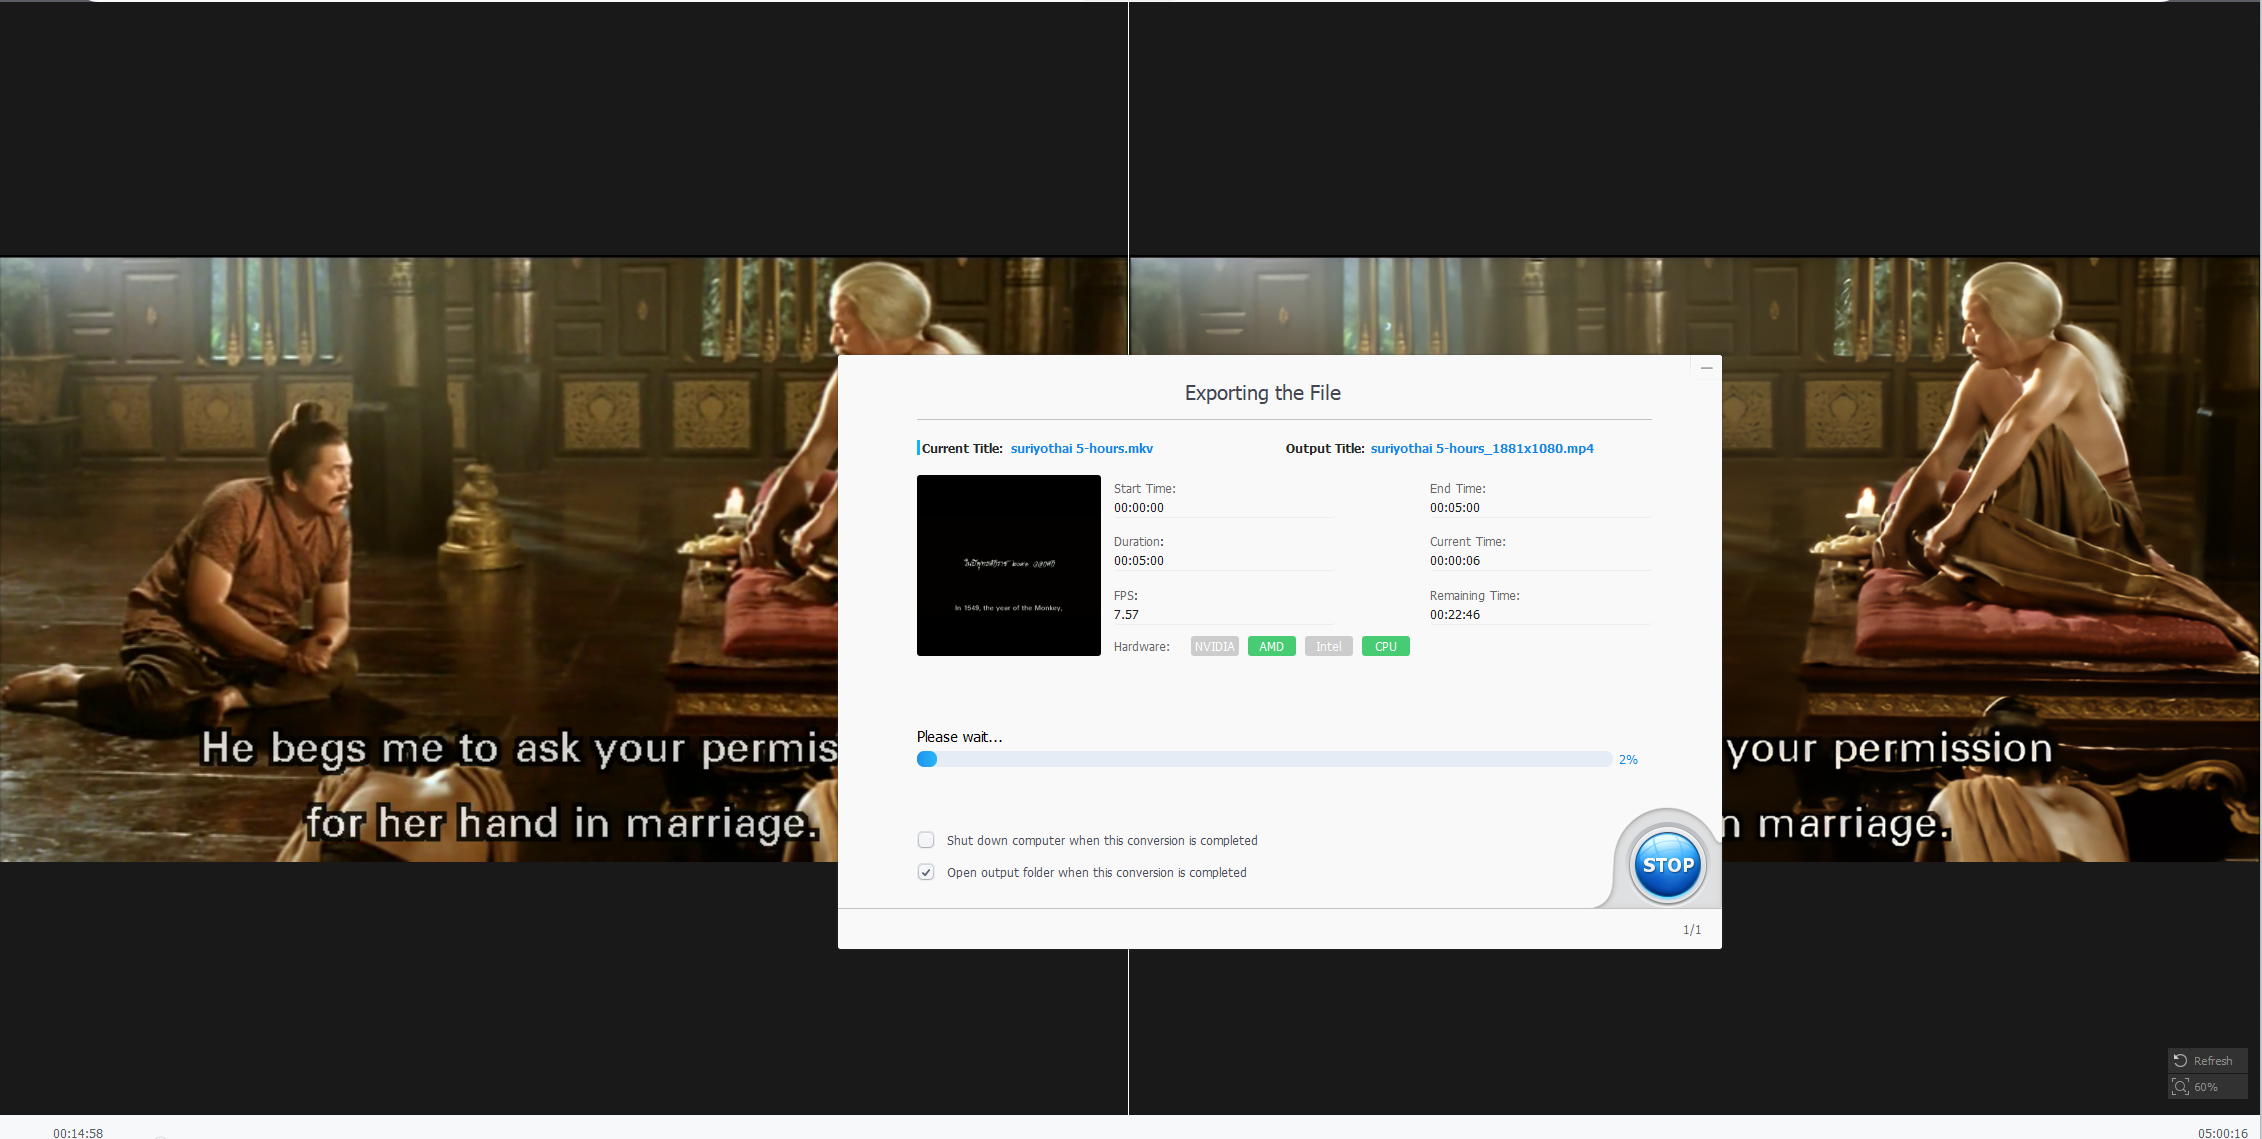Click the black export preview thumbnail
Viewport: 2262px width, 1139px height.
(1008, 565)
